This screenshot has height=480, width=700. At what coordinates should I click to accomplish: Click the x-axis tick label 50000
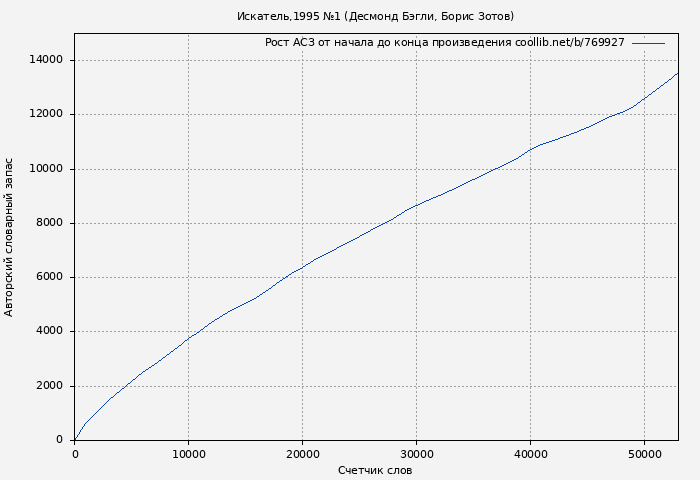coord(644,454)
